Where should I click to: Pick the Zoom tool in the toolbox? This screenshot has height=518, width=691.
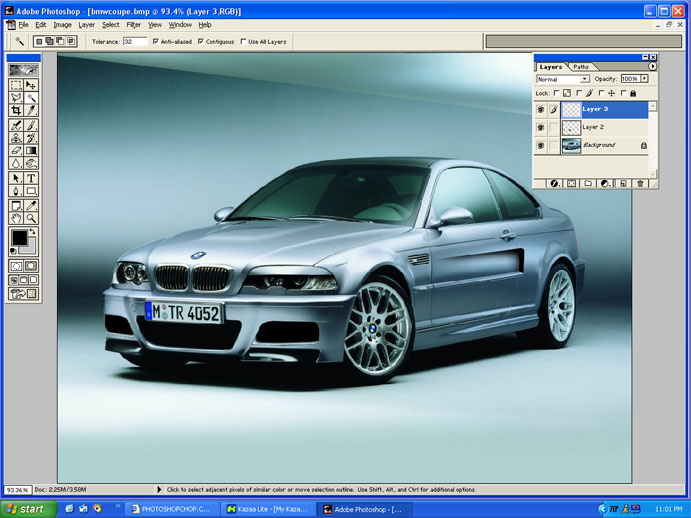[x=31, y=217]
